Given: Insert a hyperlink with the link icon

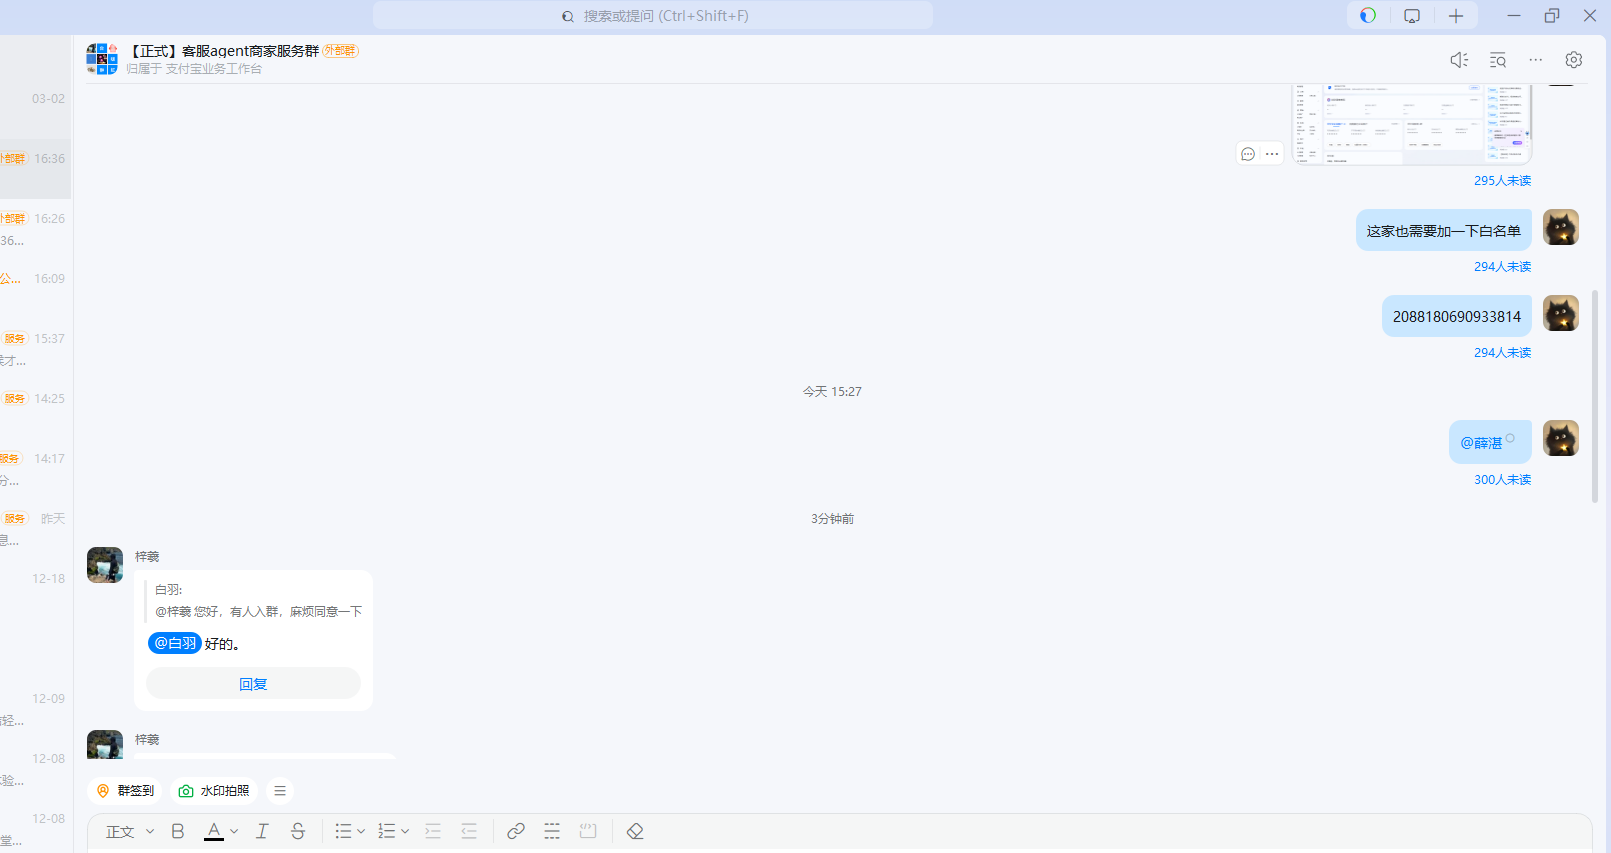Looking at the screenshot, I should [x=516, y=831].
